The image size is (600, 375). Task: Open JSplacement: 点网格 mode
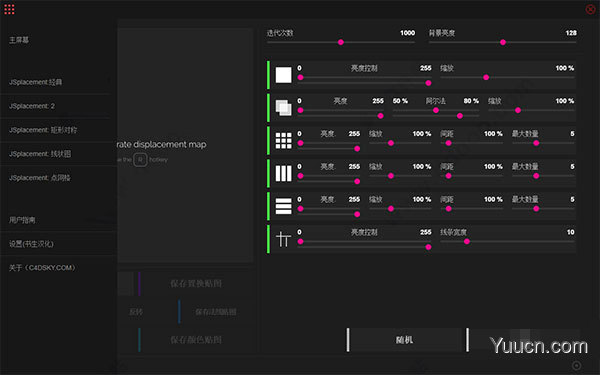click(39, 178)
